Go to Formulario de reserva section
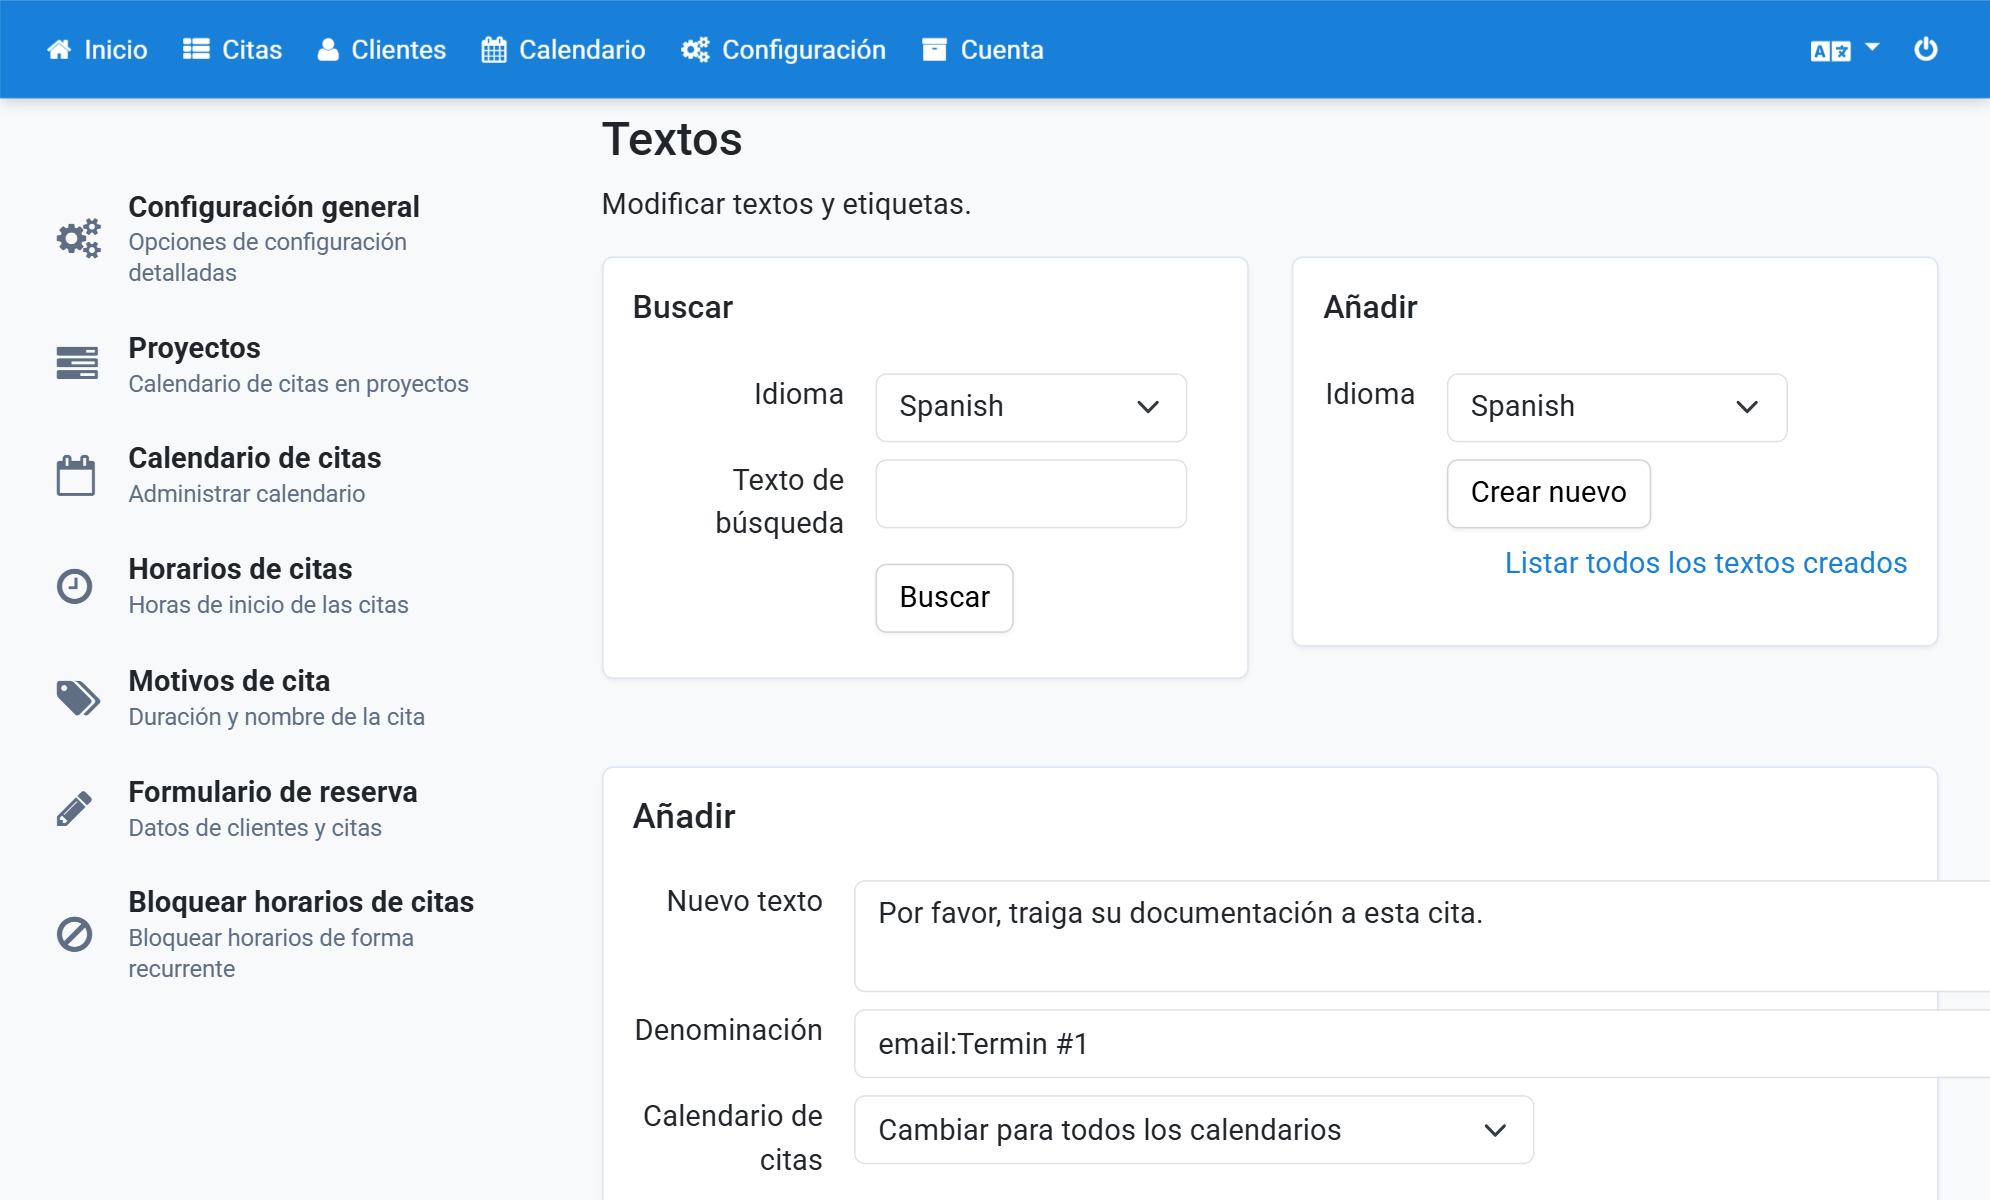The image size is (1990, 1200). click(272, 792)
